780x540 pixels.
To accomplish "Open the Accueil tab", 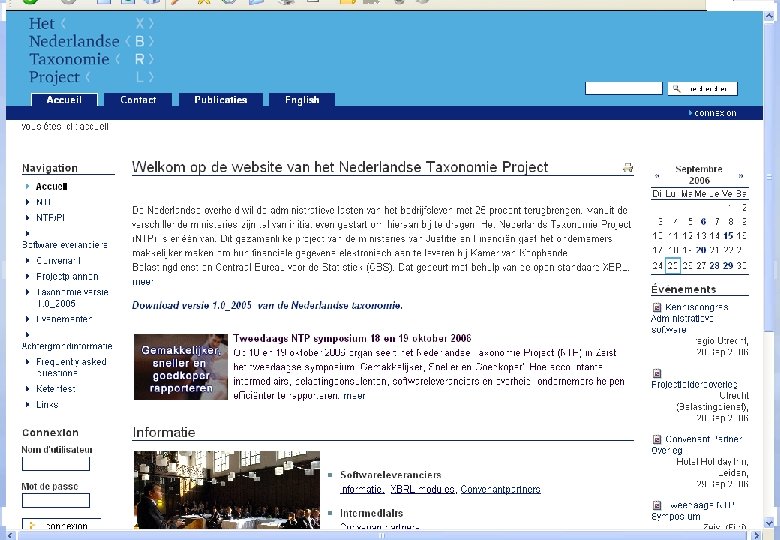I will click(x=64, y=100).
